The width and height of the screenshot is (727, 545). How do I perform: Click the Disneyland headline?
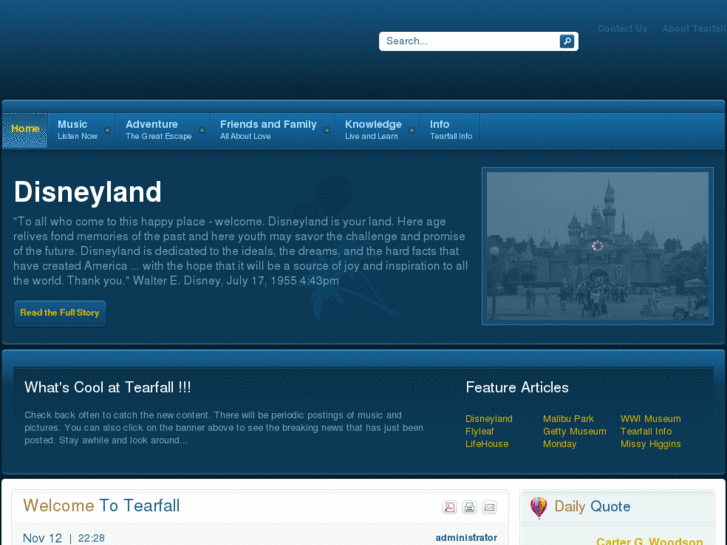(88, 192)
